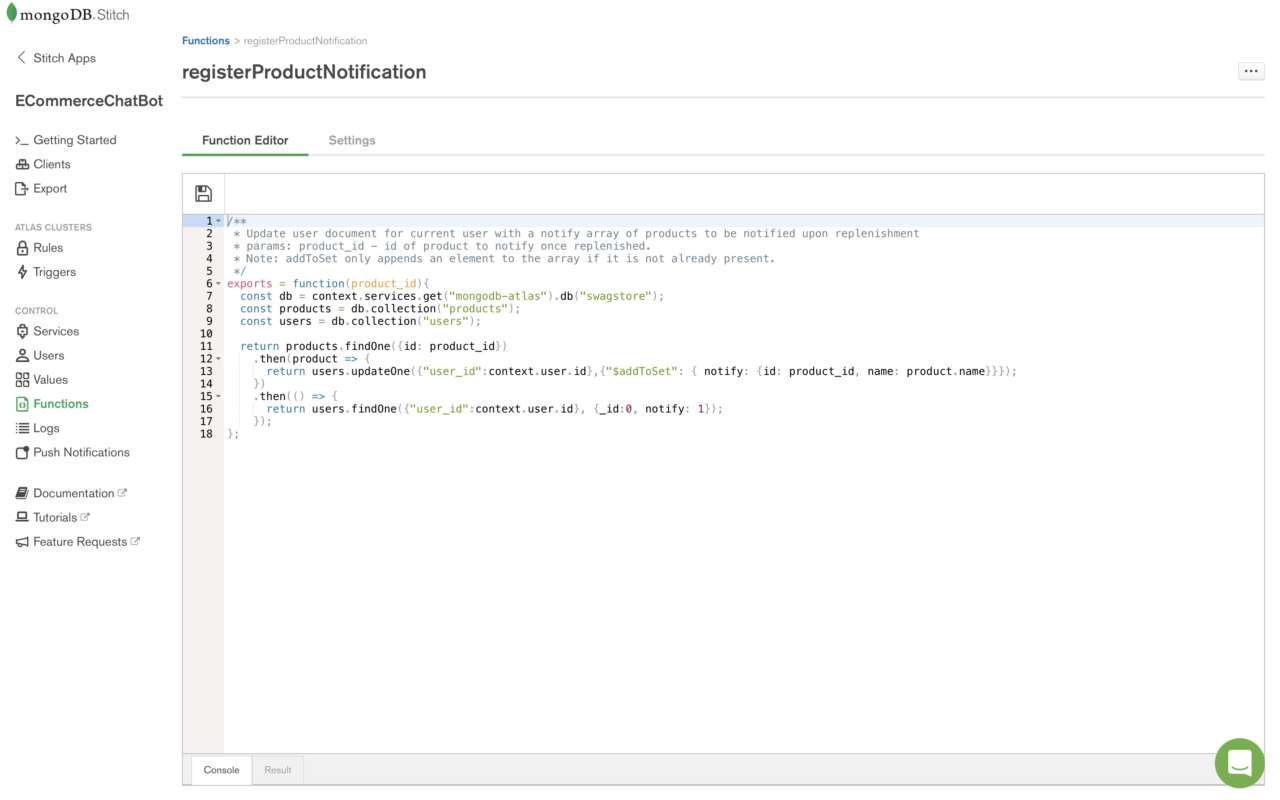Click the save floppy disk icon
1280x800 pixels.
[203, 193]
